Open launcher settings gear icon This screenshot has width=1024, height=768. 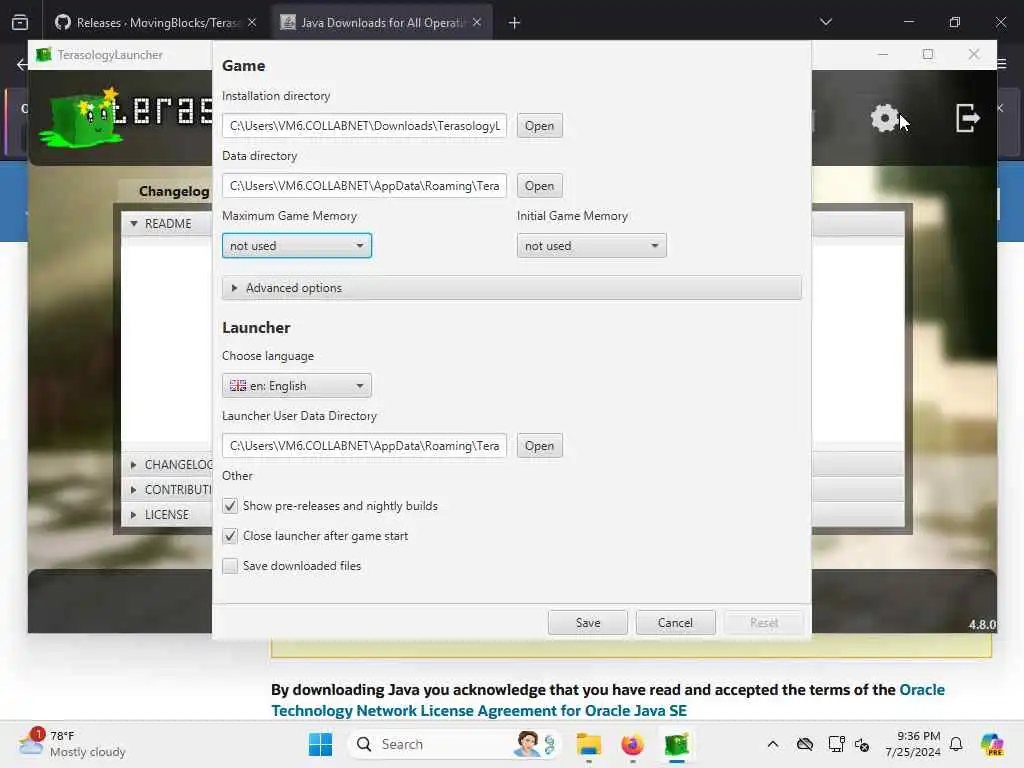885,118
